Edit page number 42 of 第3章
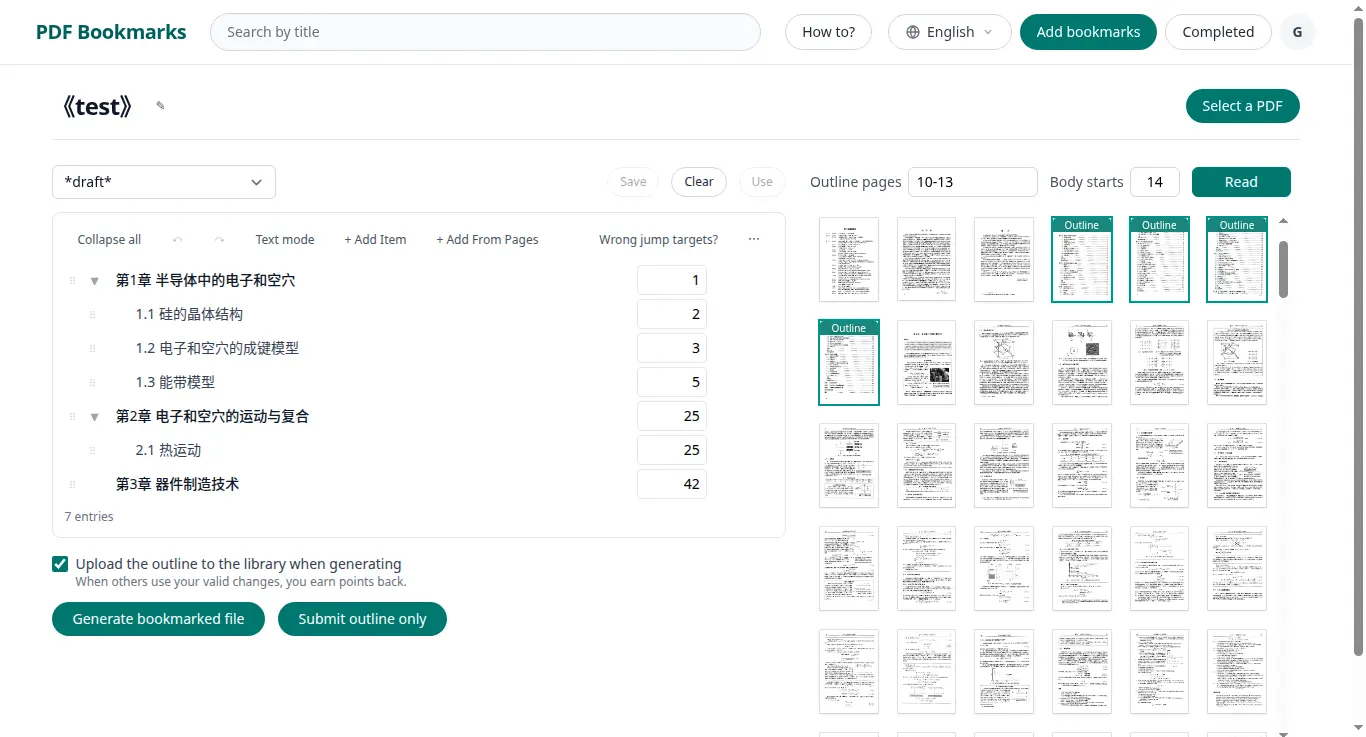This screenshot has width=1366, height=737. pos(672,485)
